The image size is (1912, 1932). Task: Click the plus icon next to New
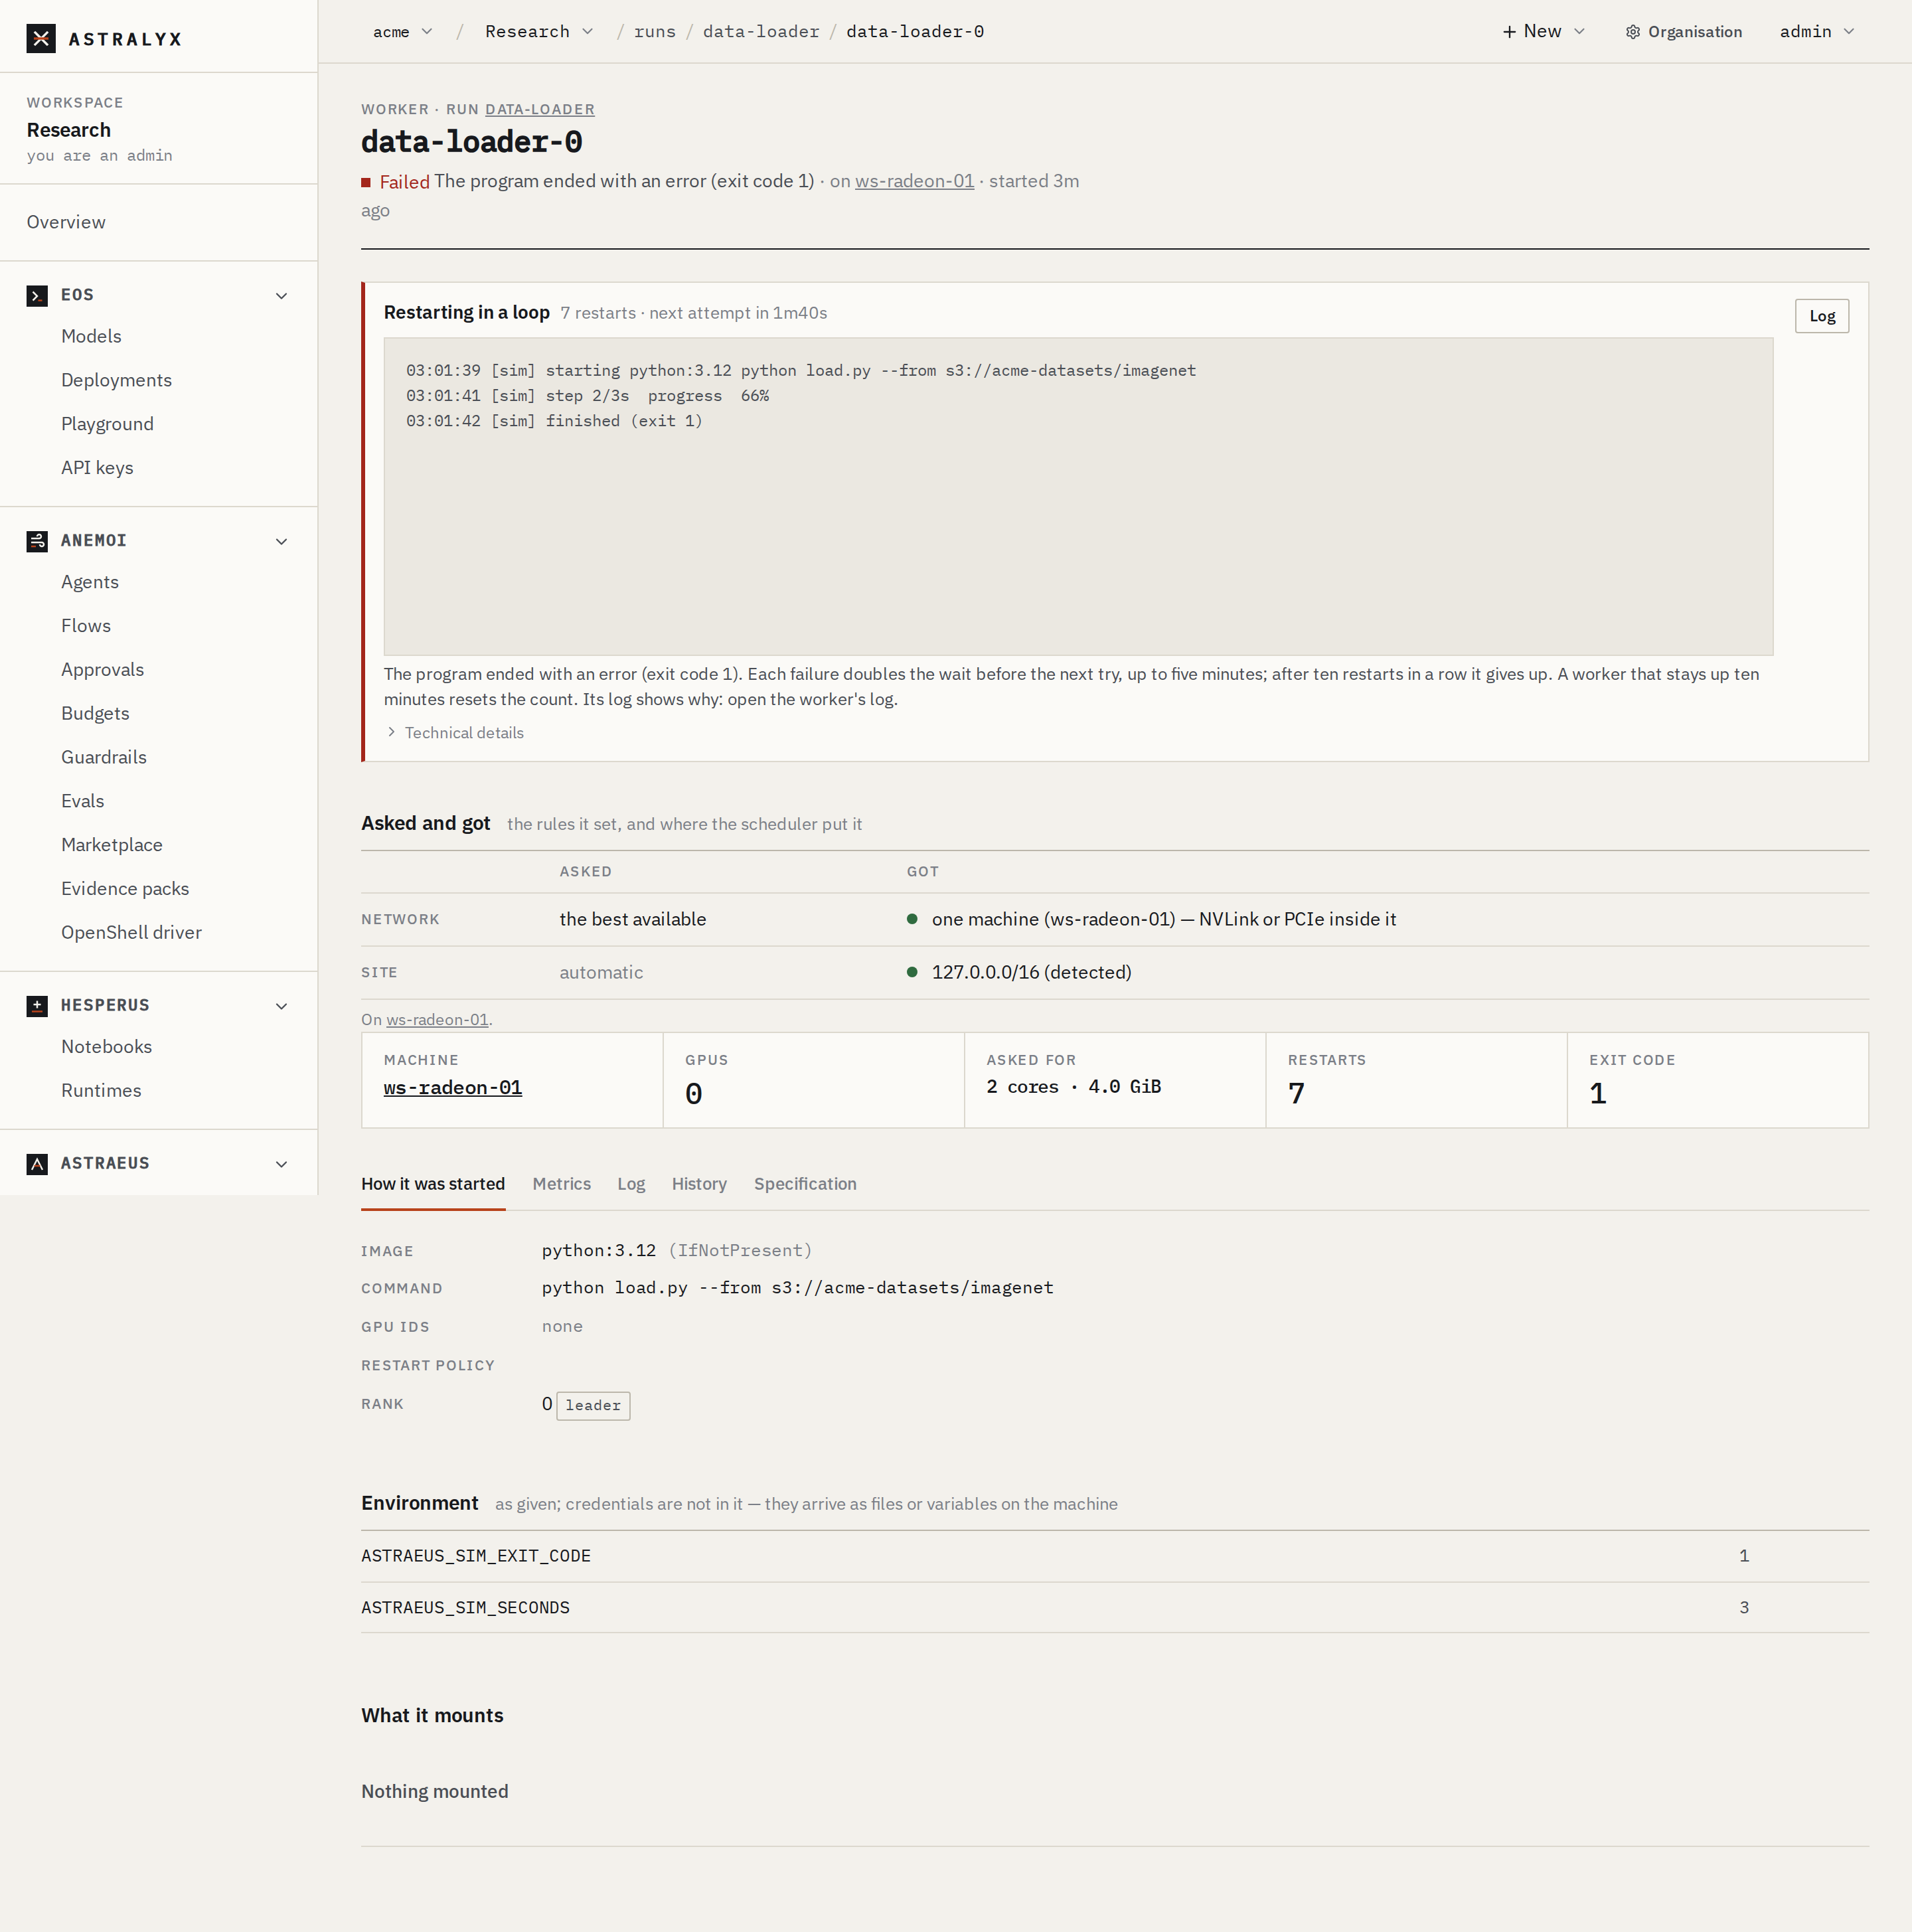pyautogui.click(x=1509, y=32)
